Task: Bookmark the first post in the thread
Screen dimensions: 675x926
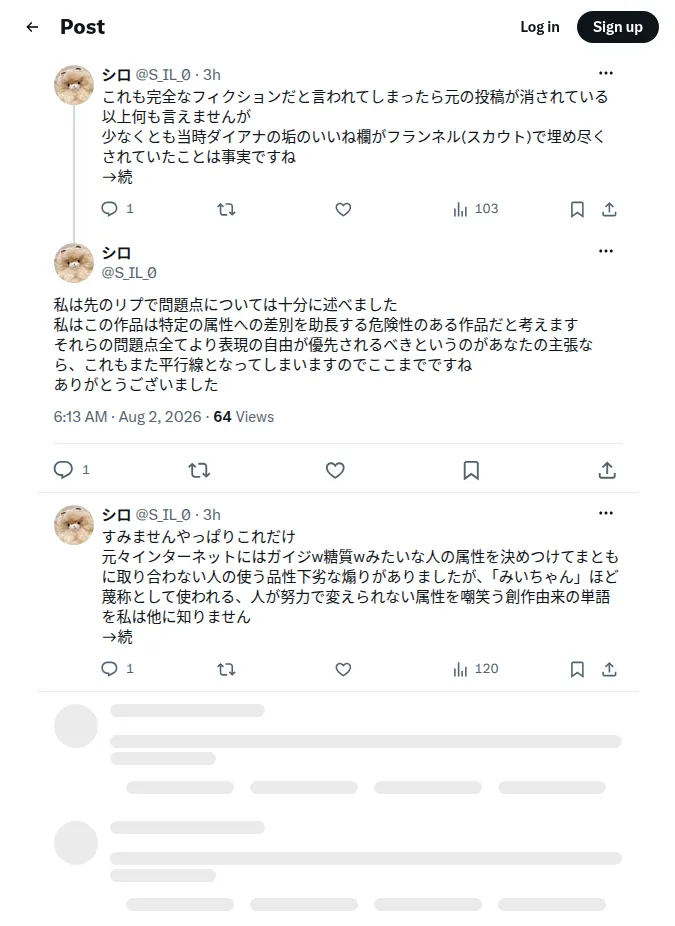Action: point(577,209)
